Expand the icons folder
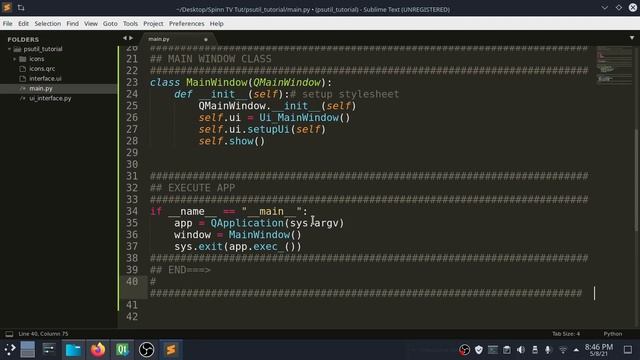 click(15, 59)
